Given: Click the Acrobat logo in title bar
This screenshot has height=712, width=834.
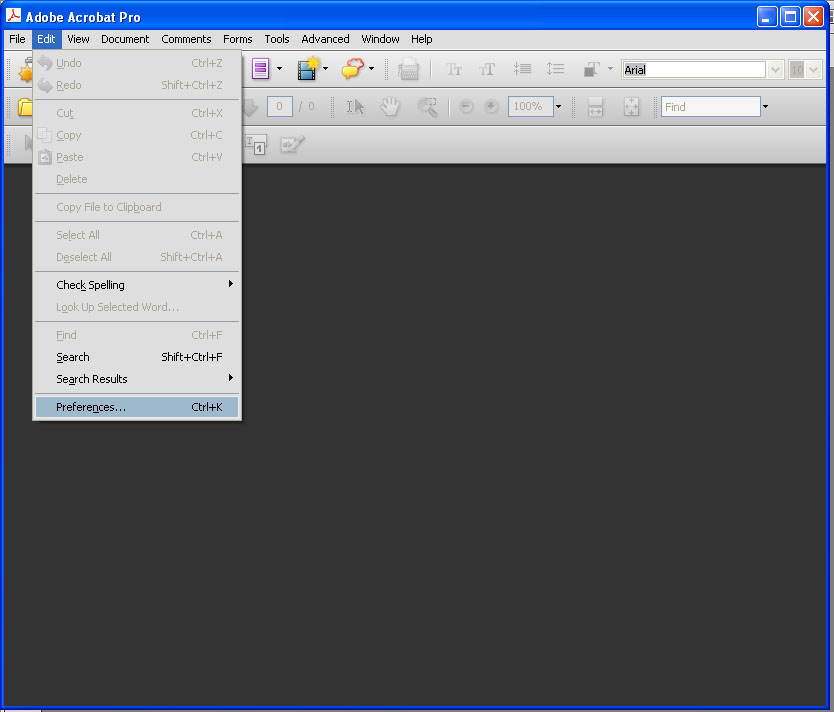Looking at the screenshot, I should click(x=13, y=15).
